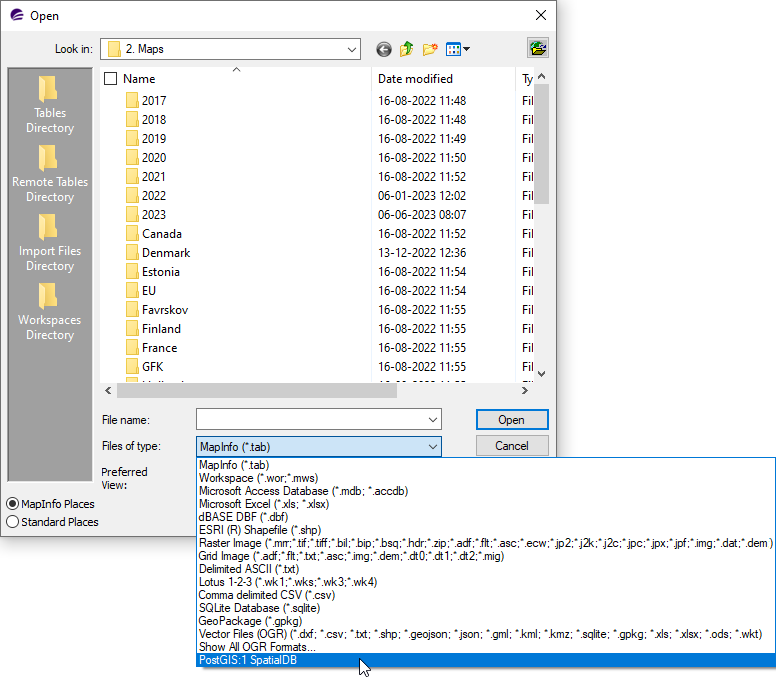Viewport: 776px width, 680px height.
Task: Choose Show All OGR Formats... entry
Action: coord(485,647)
